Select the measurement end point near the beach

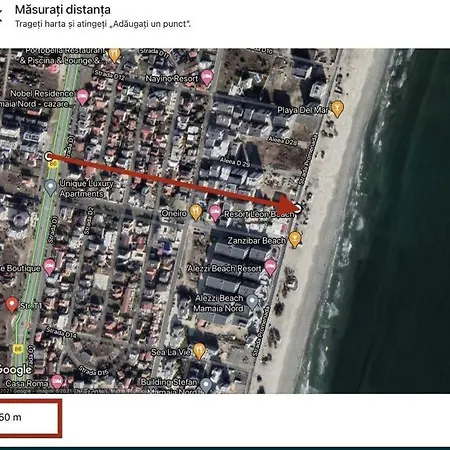point(298,209)
